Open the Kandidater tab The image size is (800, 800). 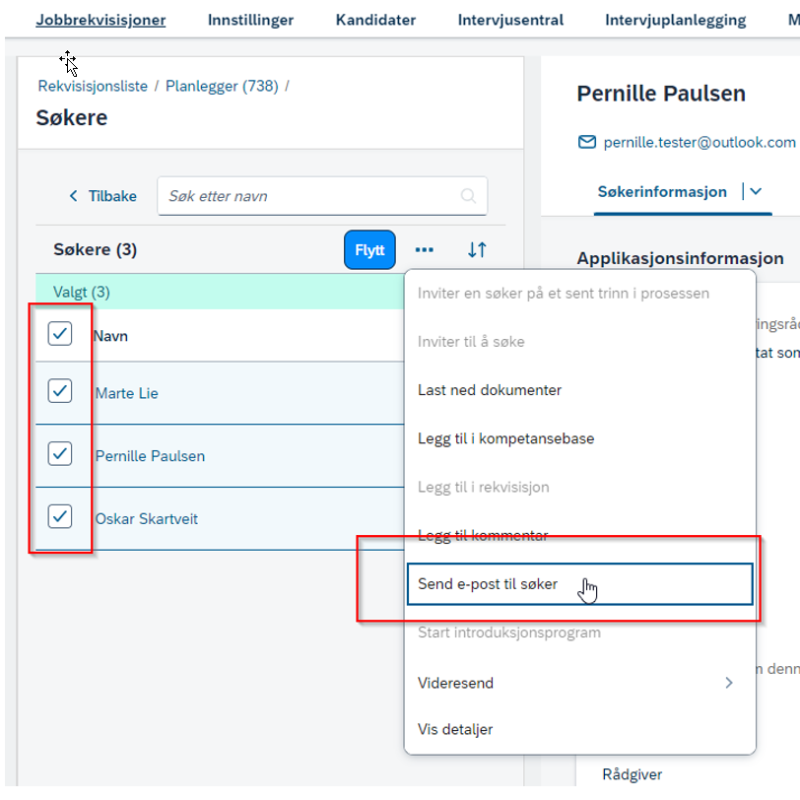point(376,20)
